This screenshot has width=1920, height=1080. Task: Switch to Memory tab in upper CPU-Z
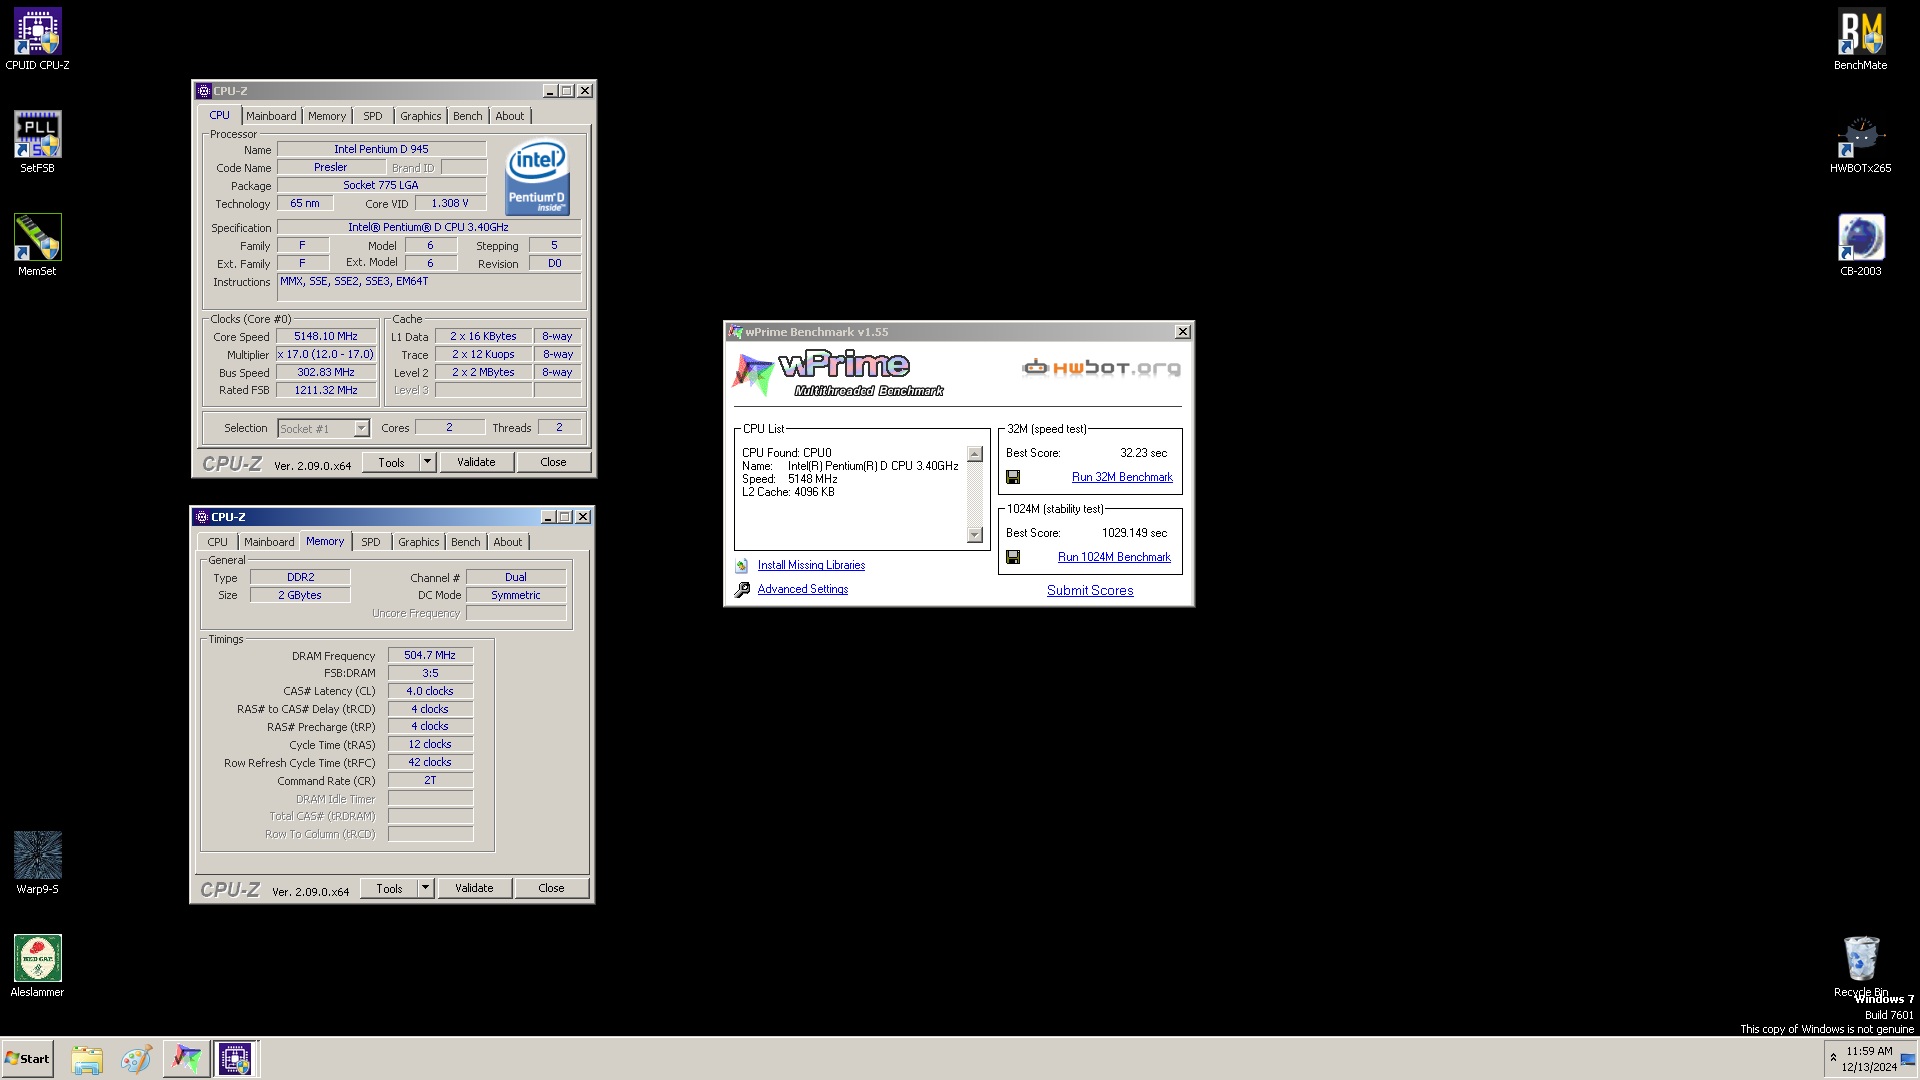coord(327,116)
